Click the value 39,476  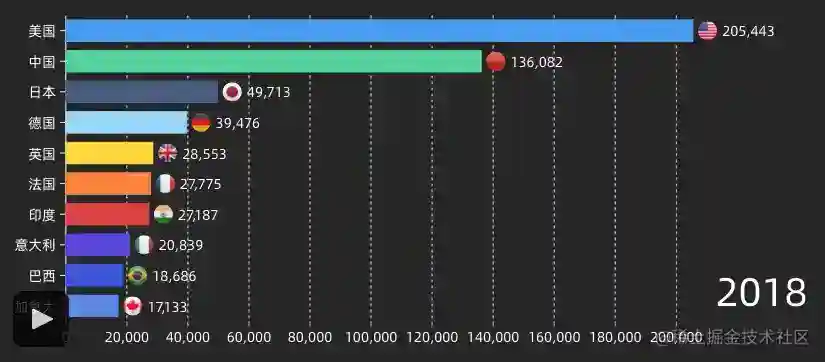point(237,123)
